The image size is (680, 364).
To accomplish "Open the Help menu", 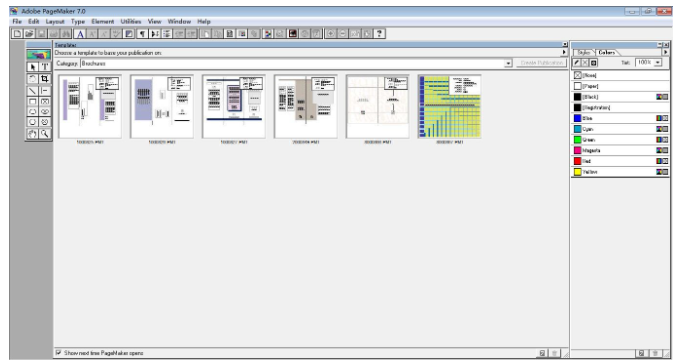I will (x=204, y=21).
